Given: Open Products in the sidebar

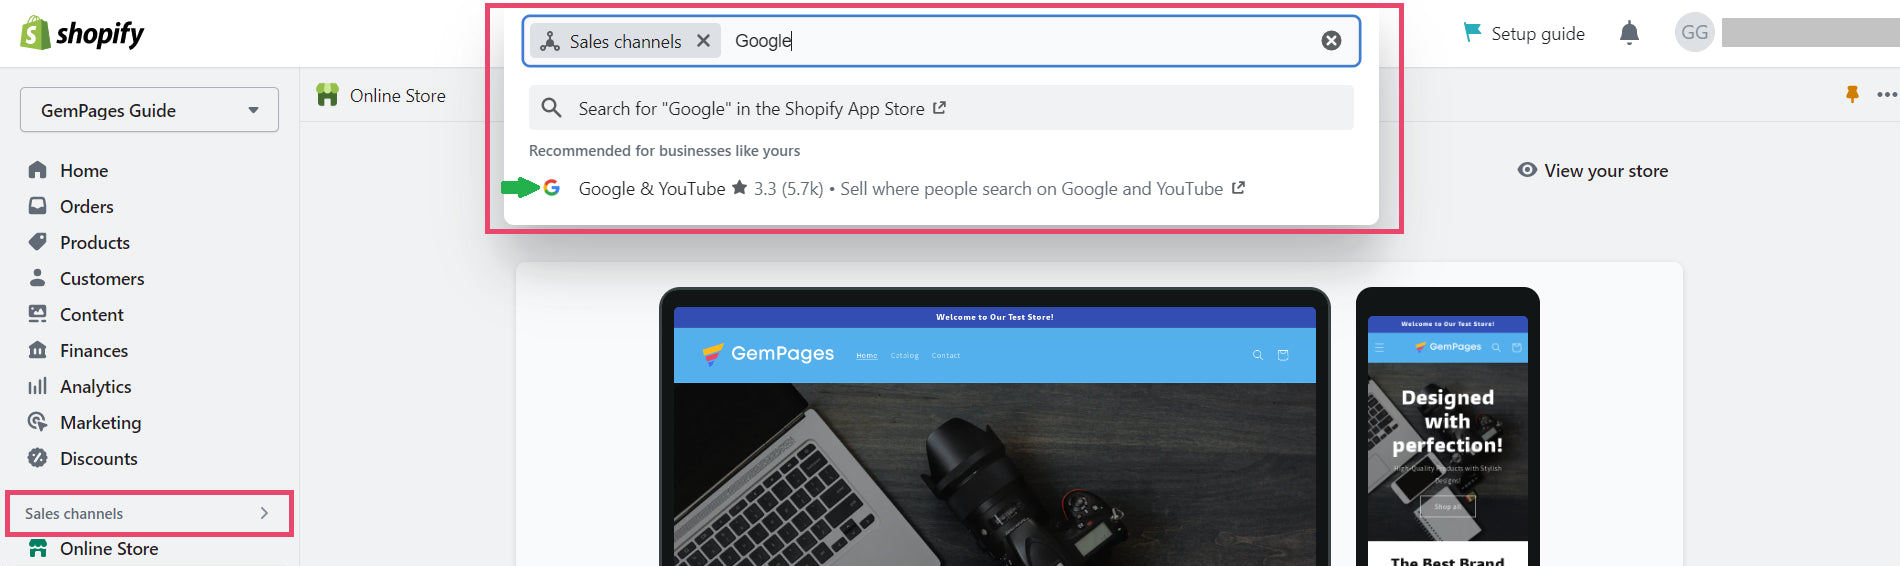Looking at the screenshot, I should click(95, 243).
